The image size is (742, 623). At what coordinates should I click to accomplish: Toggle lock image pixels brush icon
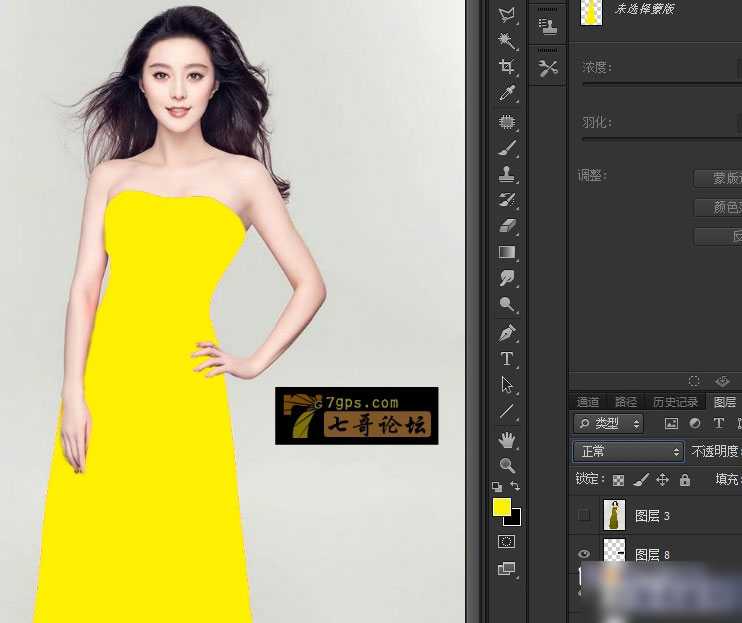coord(640,480)
